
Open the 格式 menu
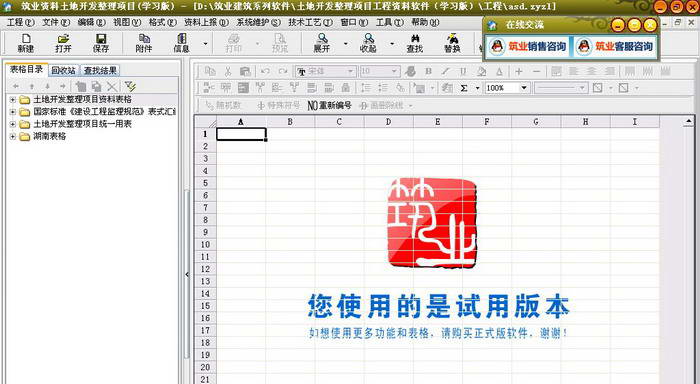(162, 22)
